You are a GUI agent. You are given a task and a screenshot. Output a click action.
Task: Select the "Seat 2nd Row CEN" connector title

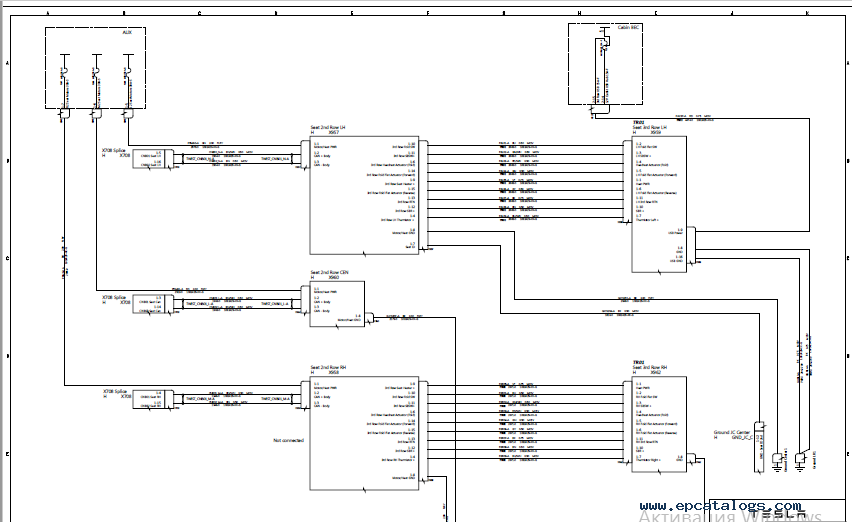pyautogui.click(x=329, y=273)
